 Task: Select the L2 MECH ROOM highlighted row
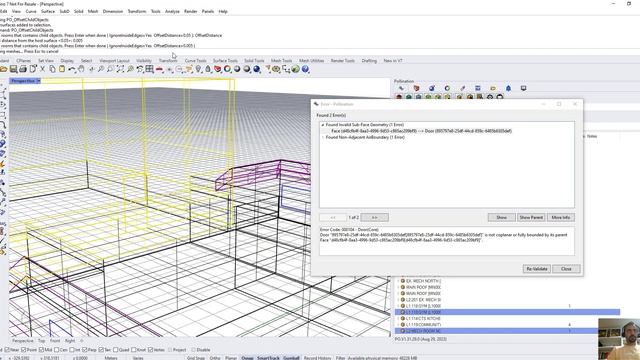pos(497,331)
